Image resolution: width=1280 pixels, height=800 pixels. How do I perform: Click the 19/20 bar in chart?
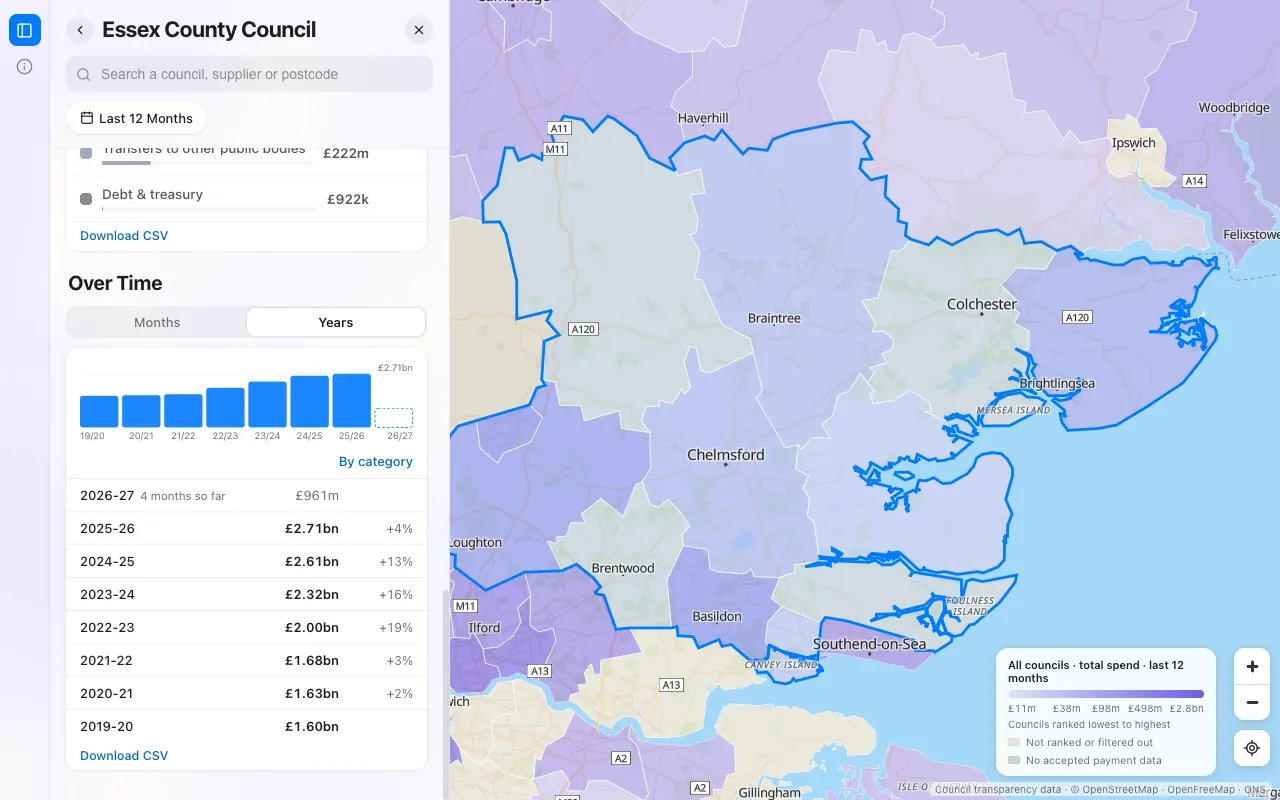99,411
